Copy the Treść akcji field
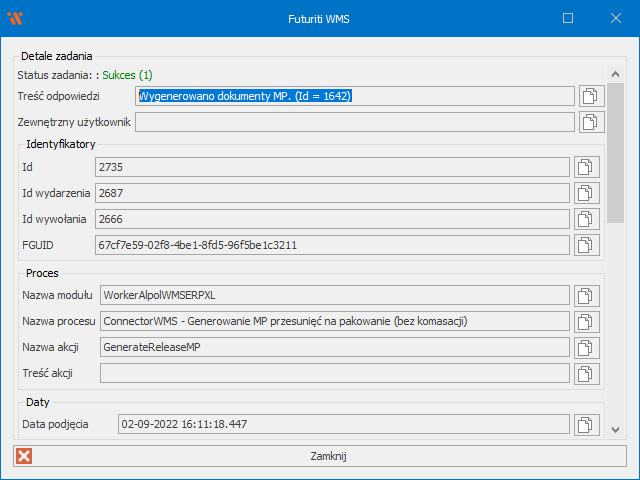640x480 pixels. tap(586, 374)
